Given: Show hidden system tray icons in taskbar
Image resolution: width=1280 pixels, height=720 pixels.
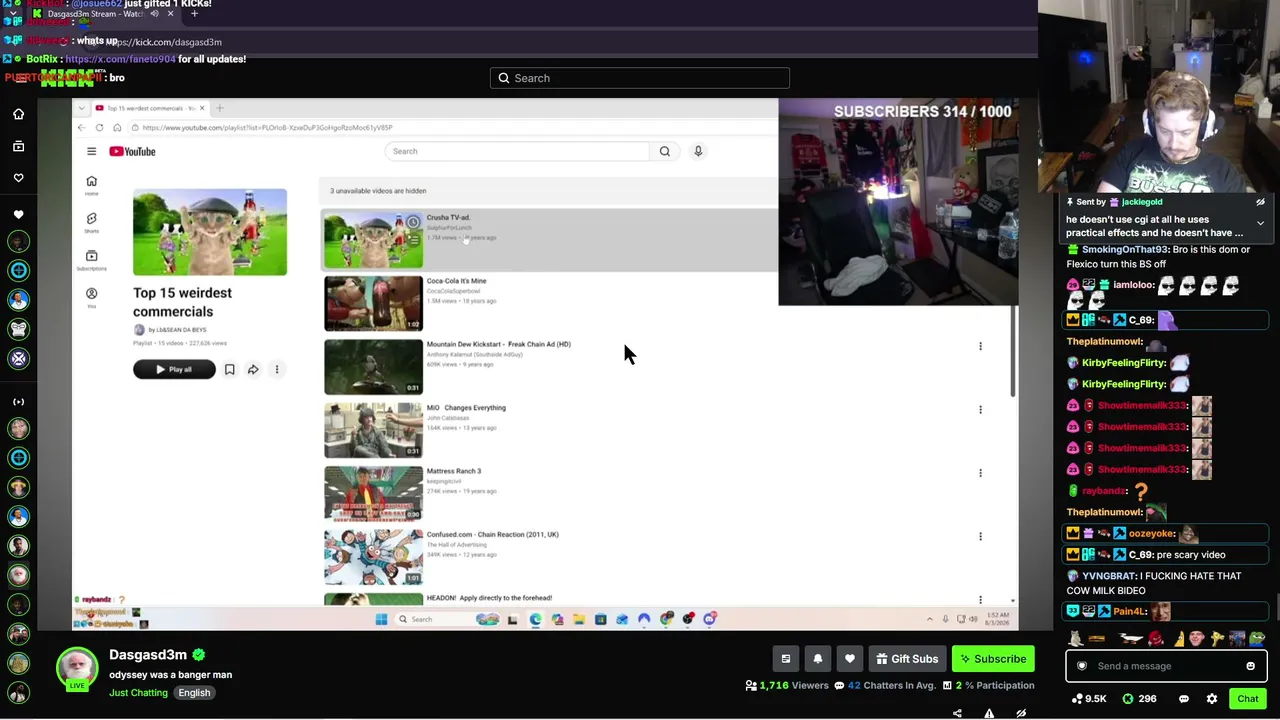Looking at the screenshot, I should 929,620.
